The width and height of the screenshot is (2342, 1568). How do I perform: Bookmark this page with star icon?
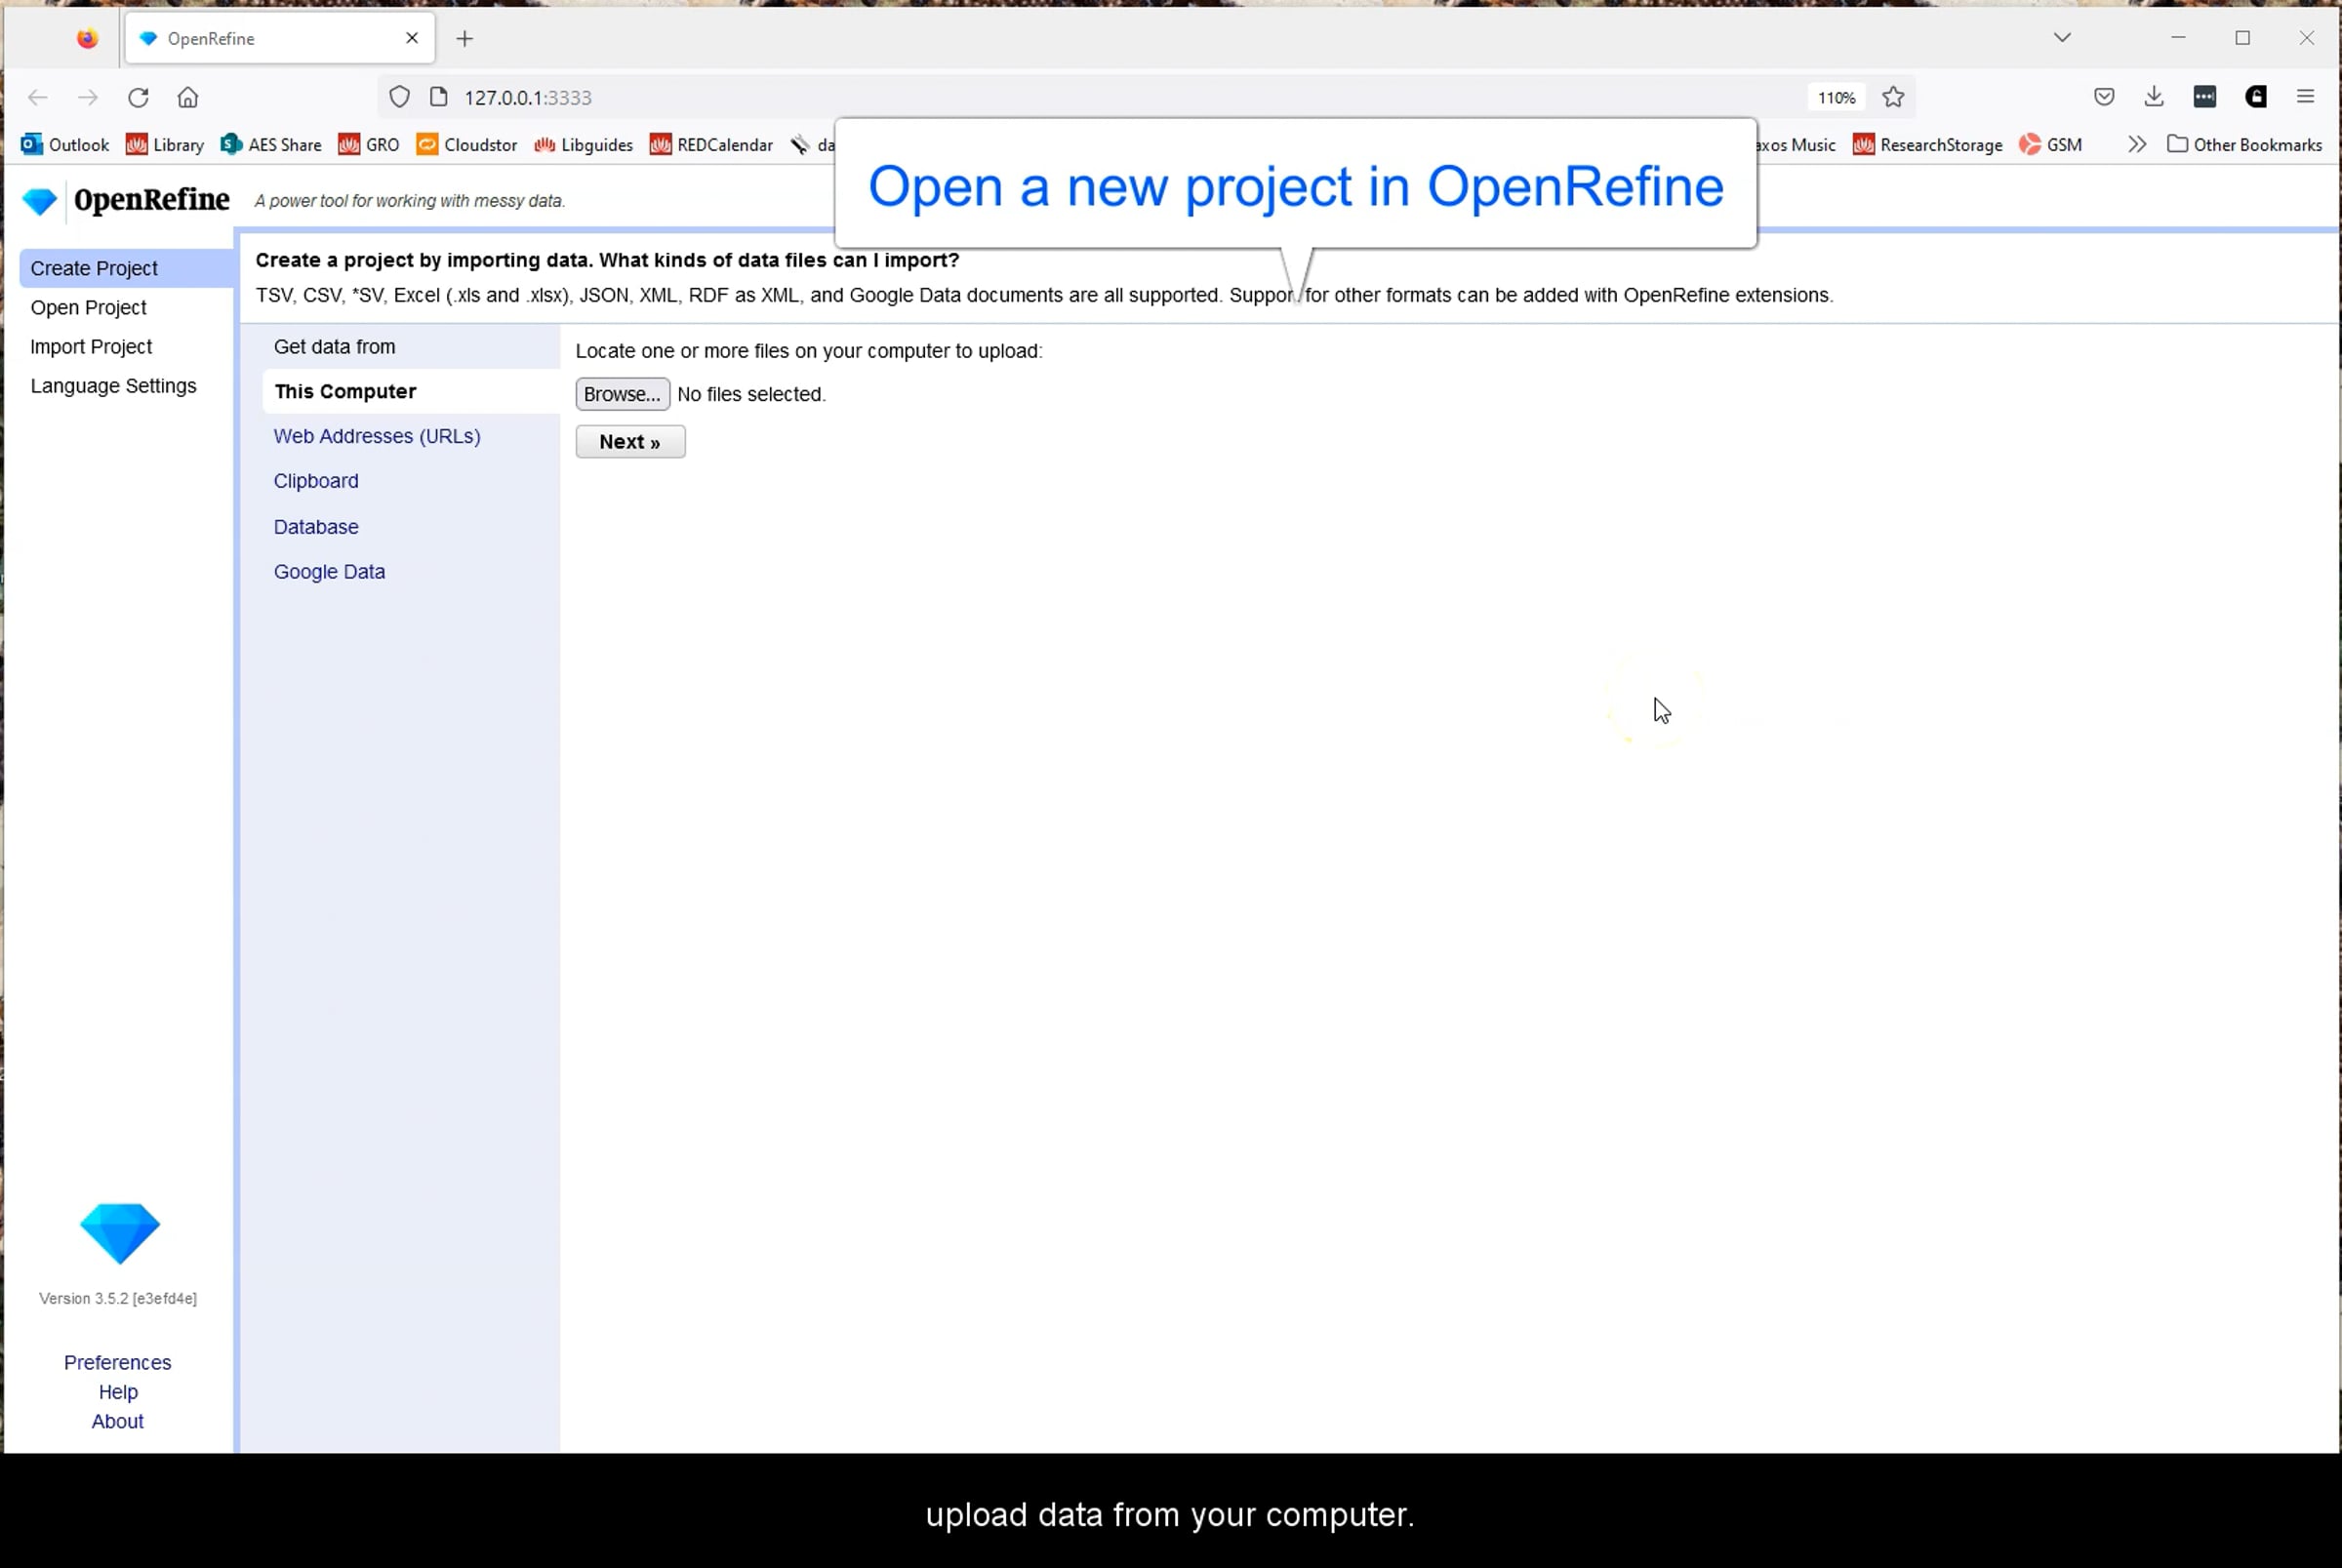pyautogui.click(x=1892, y=97)
